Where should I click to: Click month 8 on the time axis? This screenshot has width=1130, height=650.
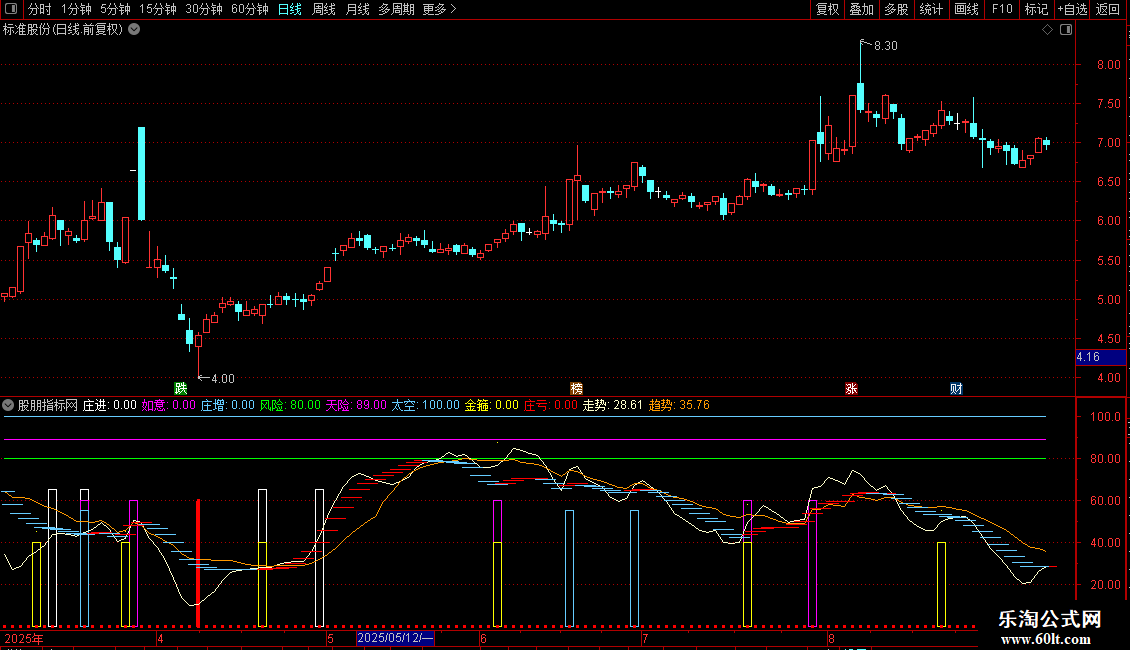[x=831, y=638]
